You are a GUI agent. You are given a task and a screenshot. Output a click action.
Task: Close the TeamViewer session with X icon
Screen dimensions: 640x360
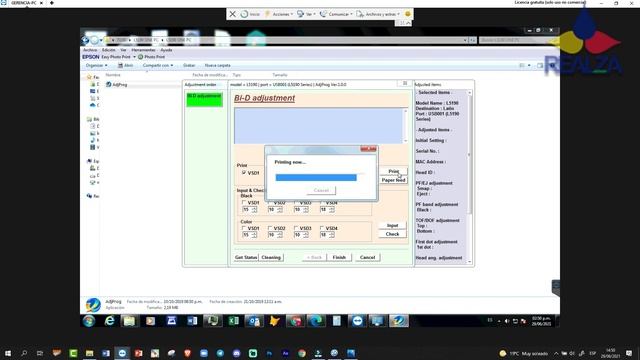tap(232, 14)
